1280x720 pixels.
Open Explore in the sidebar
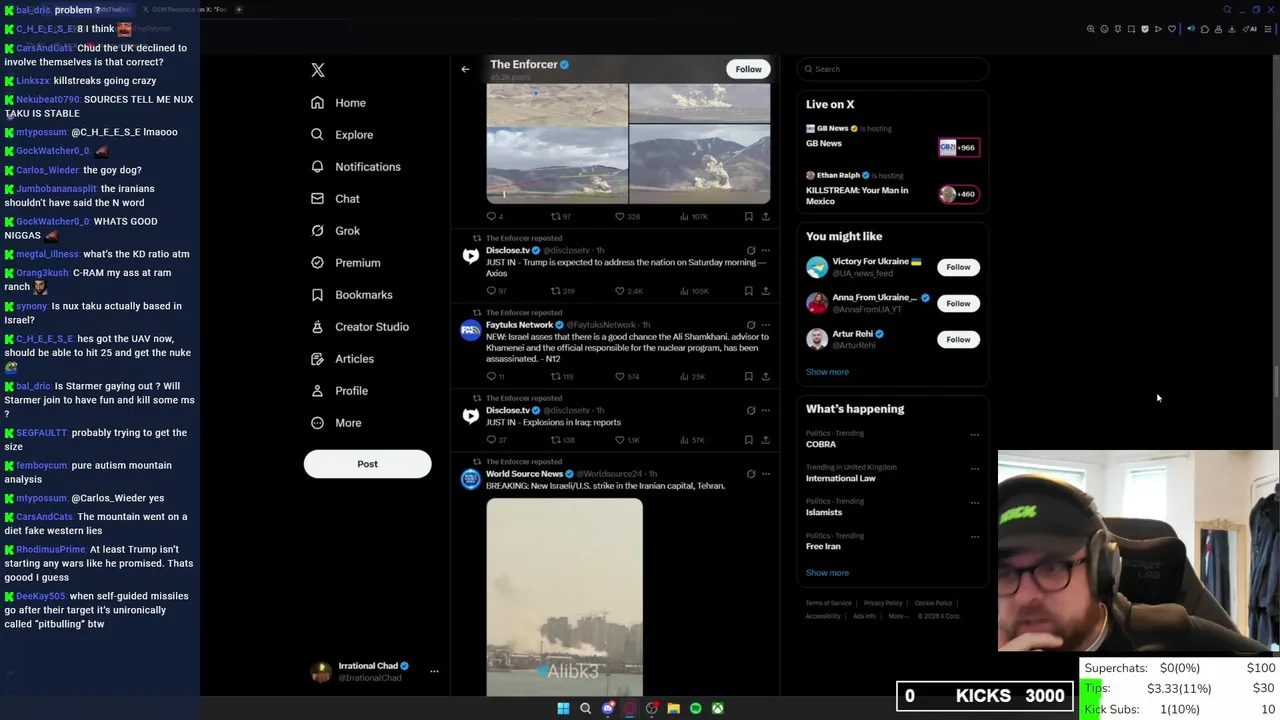pyautogui.click(x=342, y=135)
